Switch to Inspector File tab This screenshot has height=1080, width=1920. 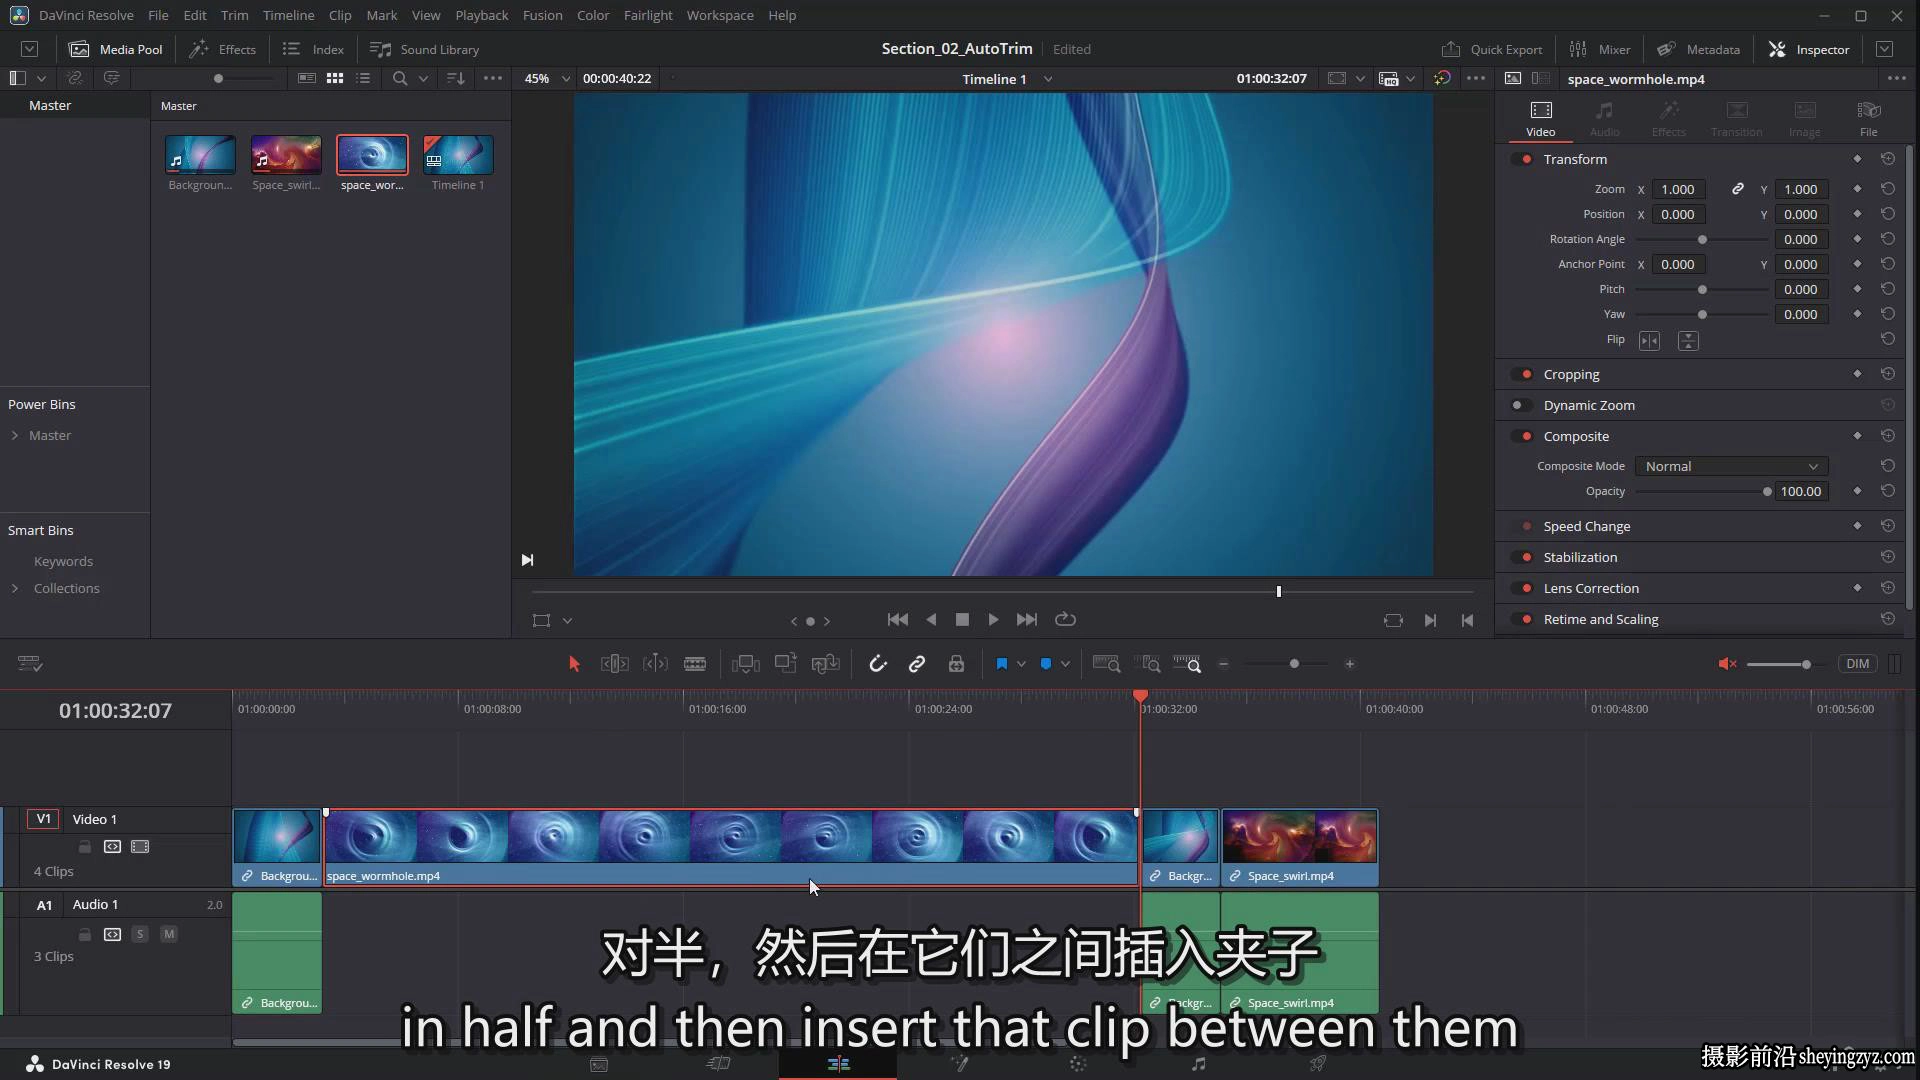coord(1868,119)
